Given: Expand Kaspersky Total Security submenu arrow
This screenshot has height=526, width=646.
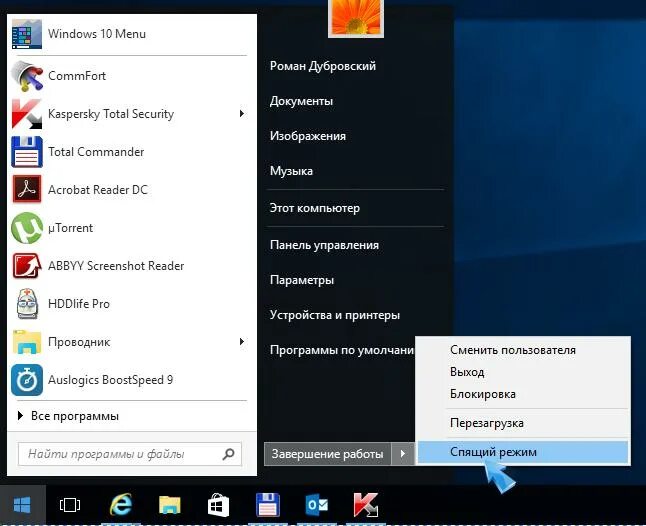Looking at the screenshot, I should tap(242, 114).
